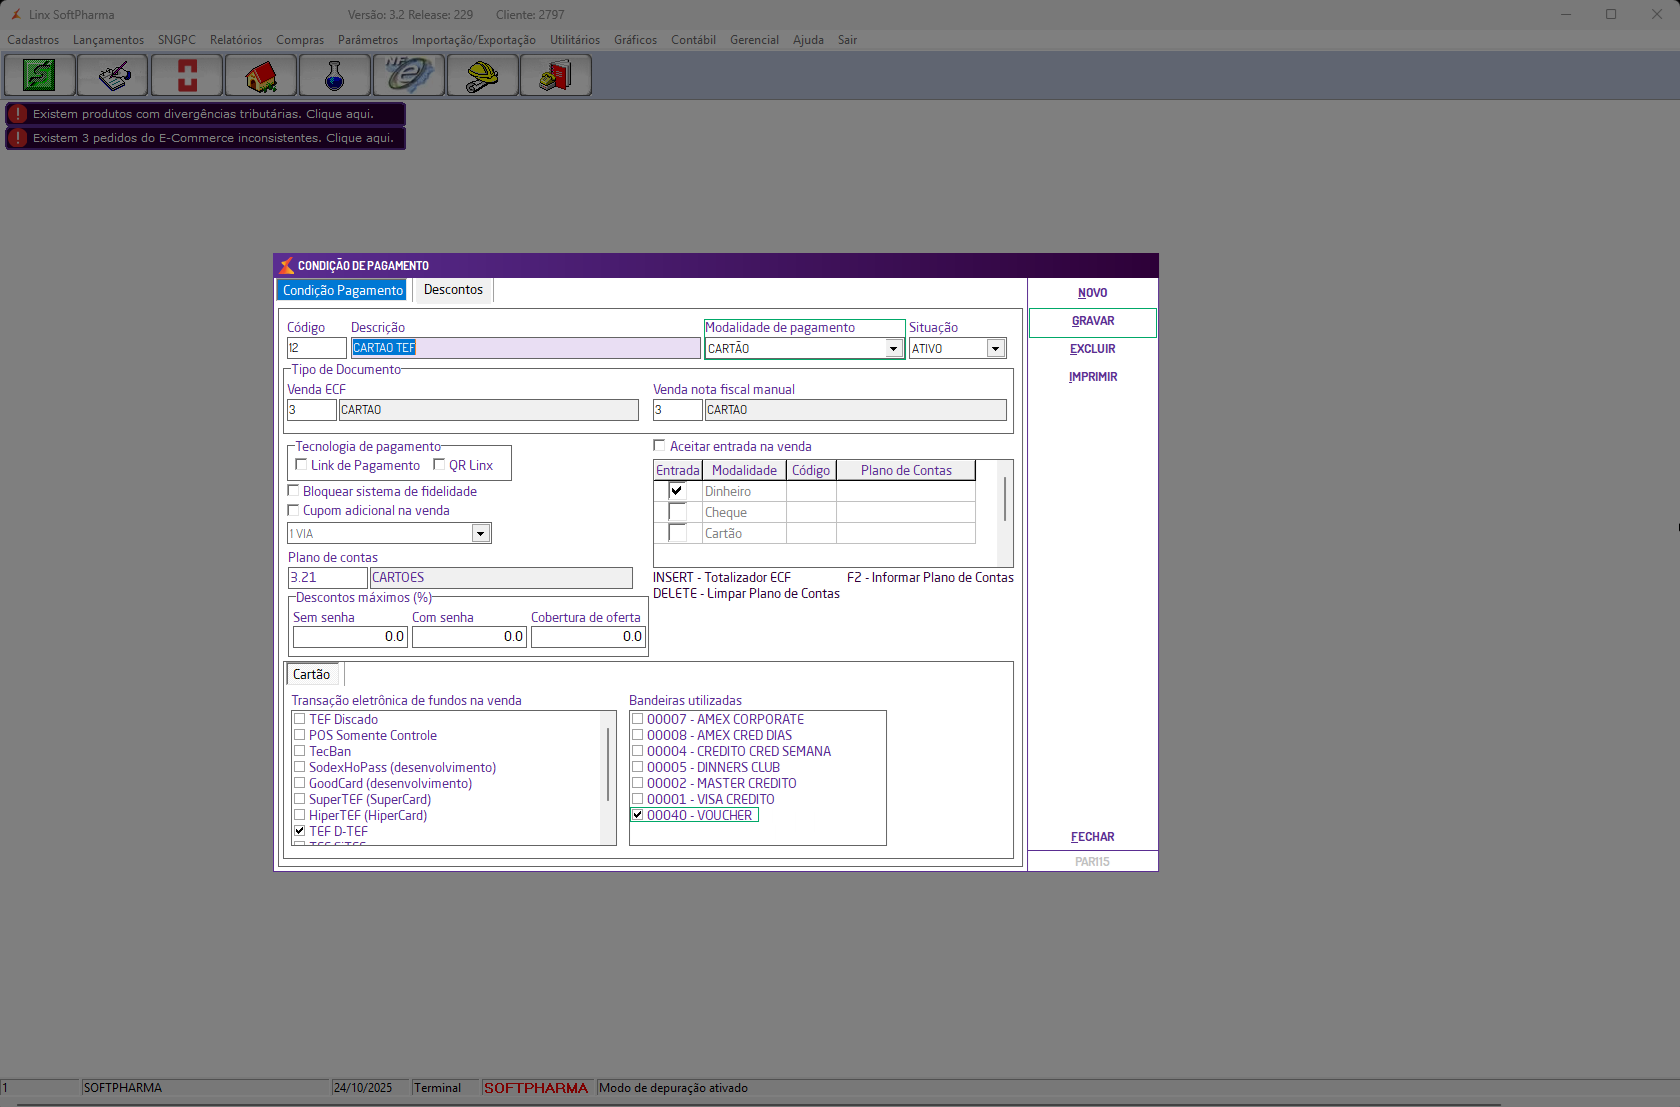This screenshot has height=1107, width=1680.
Task: Tick the QR Linx checkbox
Action: [439, 464]
